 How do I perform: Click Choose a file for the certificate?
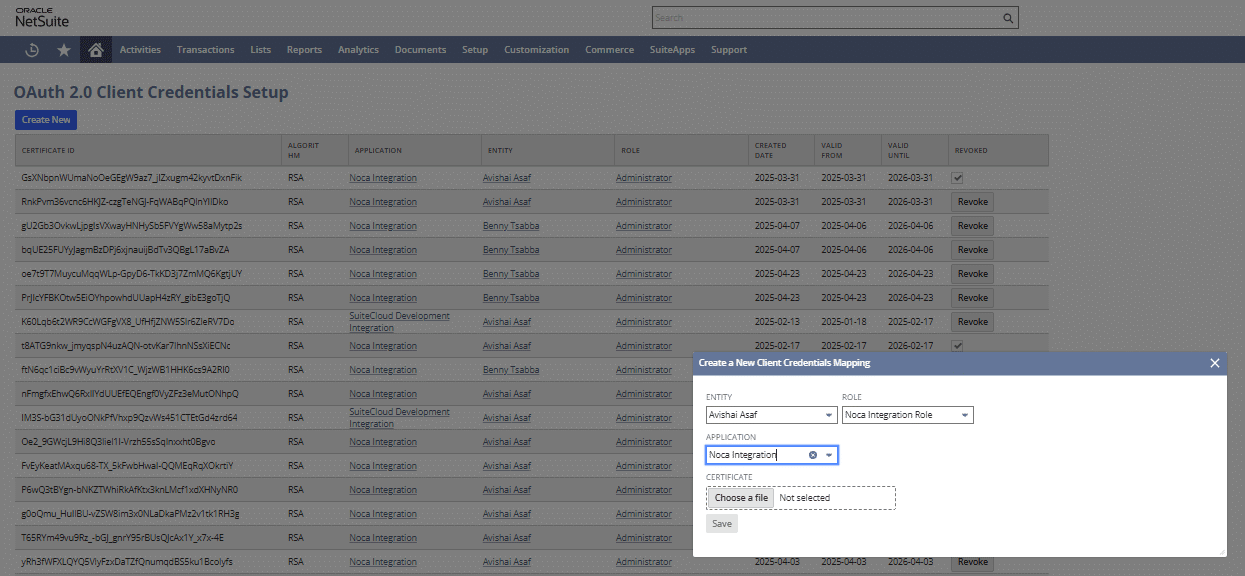point(741,498)
